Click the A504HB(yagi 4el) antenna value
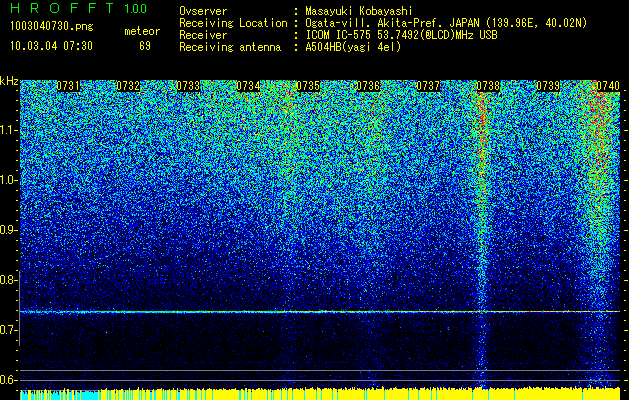This screenshot has height=400, width=629. [x=353, y=47]
